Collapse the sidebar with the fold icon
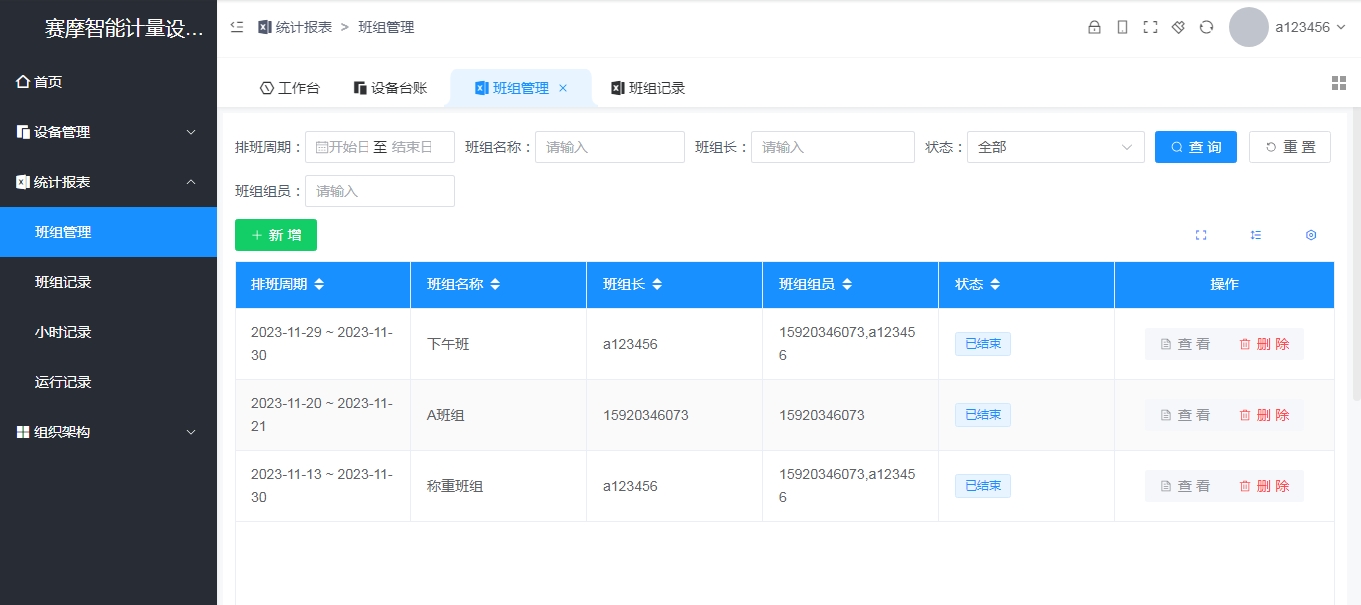The image size is (1361, 605). coord(236,27)
